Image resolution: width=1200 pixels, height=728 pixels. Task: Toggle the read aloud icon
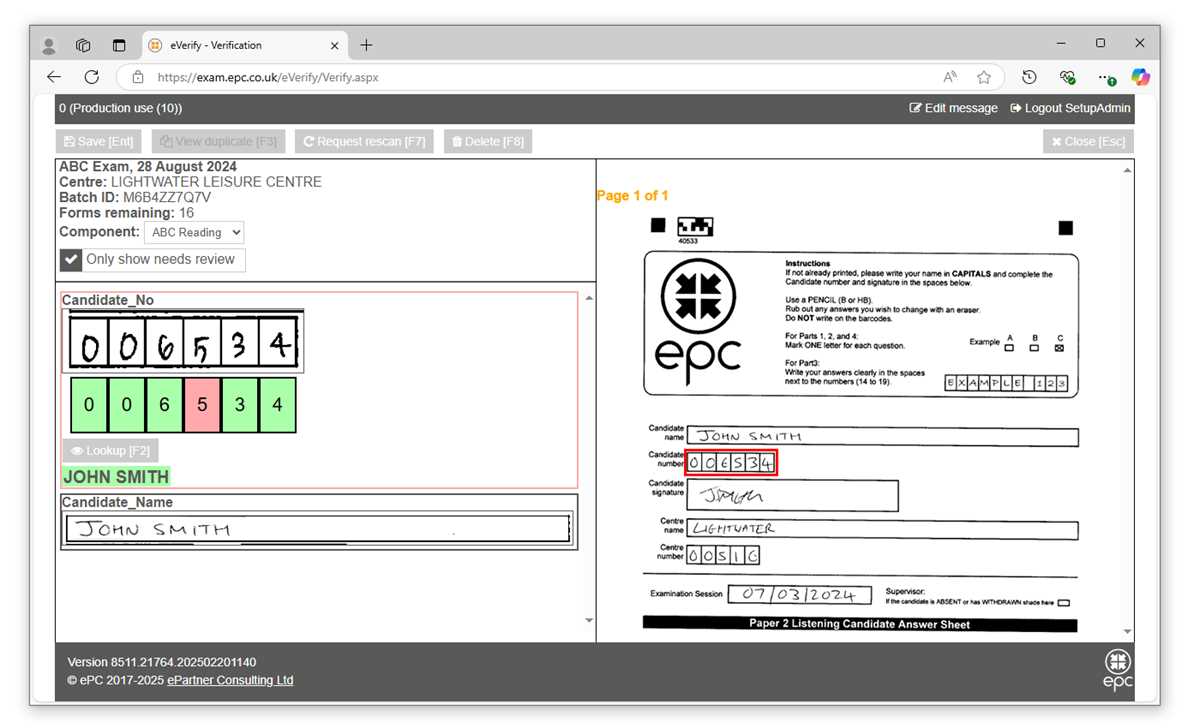950,77
